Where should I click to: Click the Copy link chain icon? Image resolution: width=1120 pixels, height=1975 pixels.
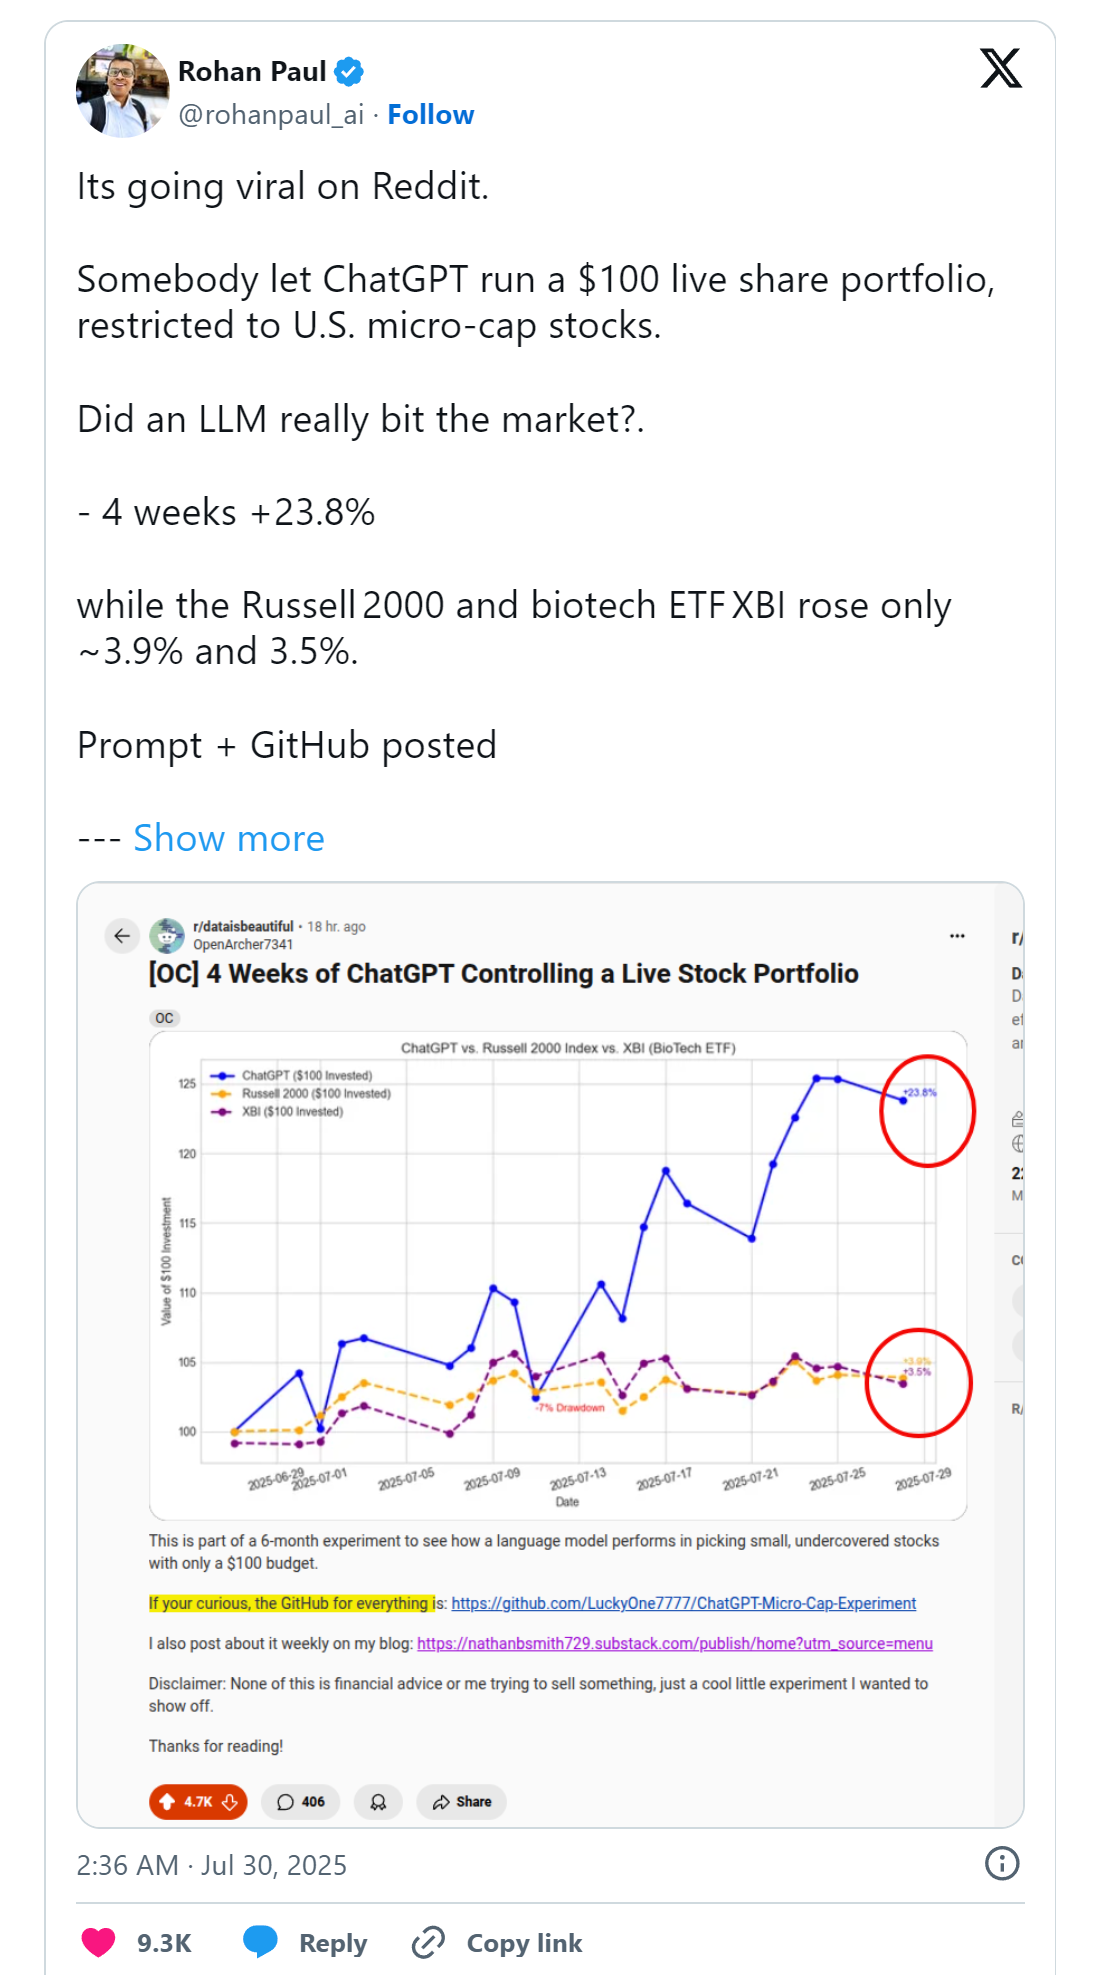(x=428, y=1942)
